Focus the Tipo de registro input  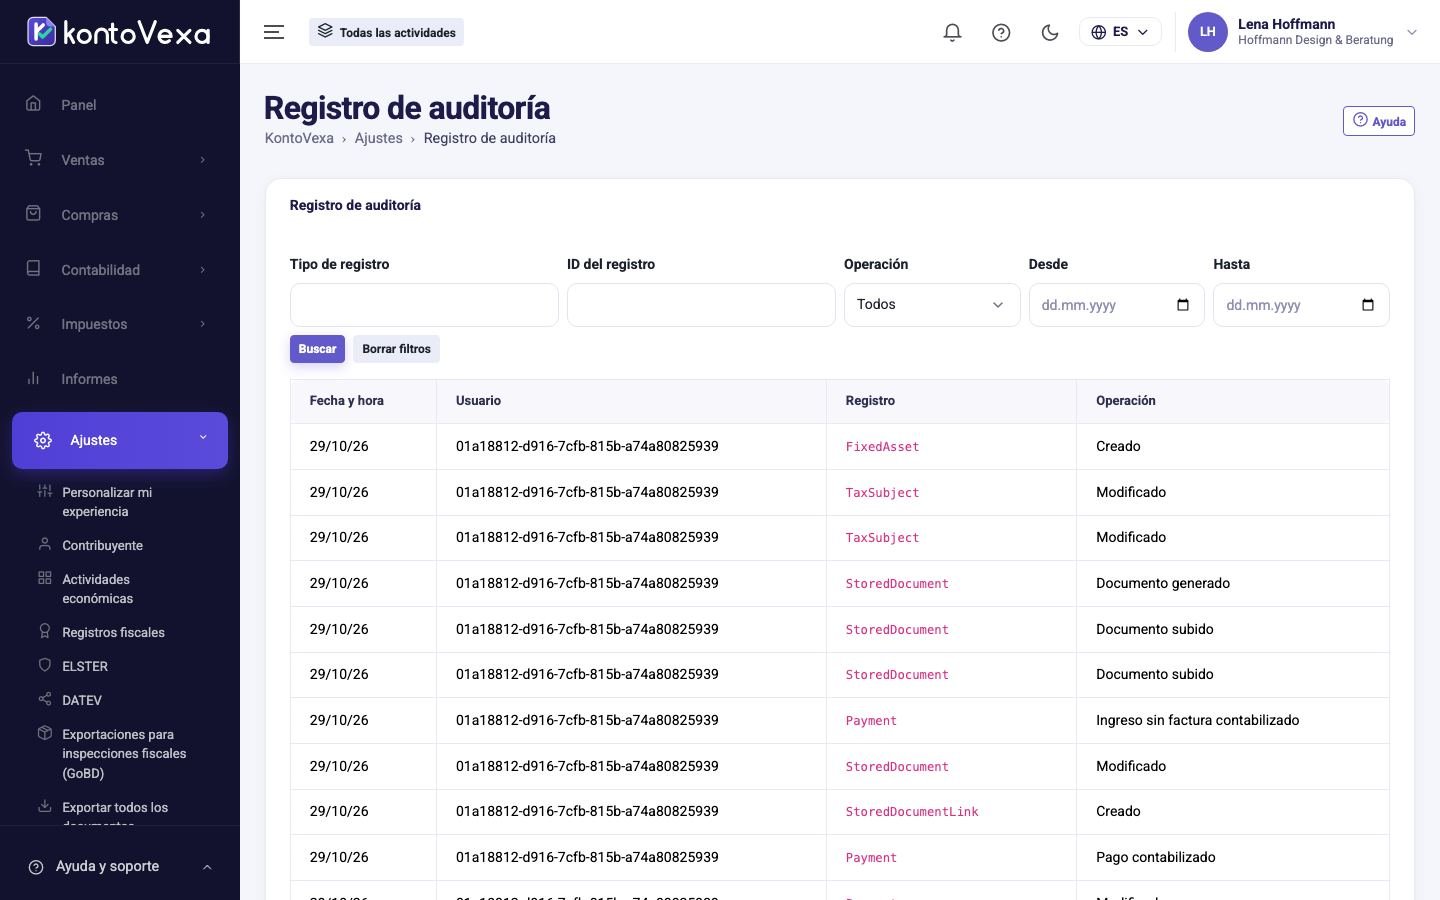point(424,305)
